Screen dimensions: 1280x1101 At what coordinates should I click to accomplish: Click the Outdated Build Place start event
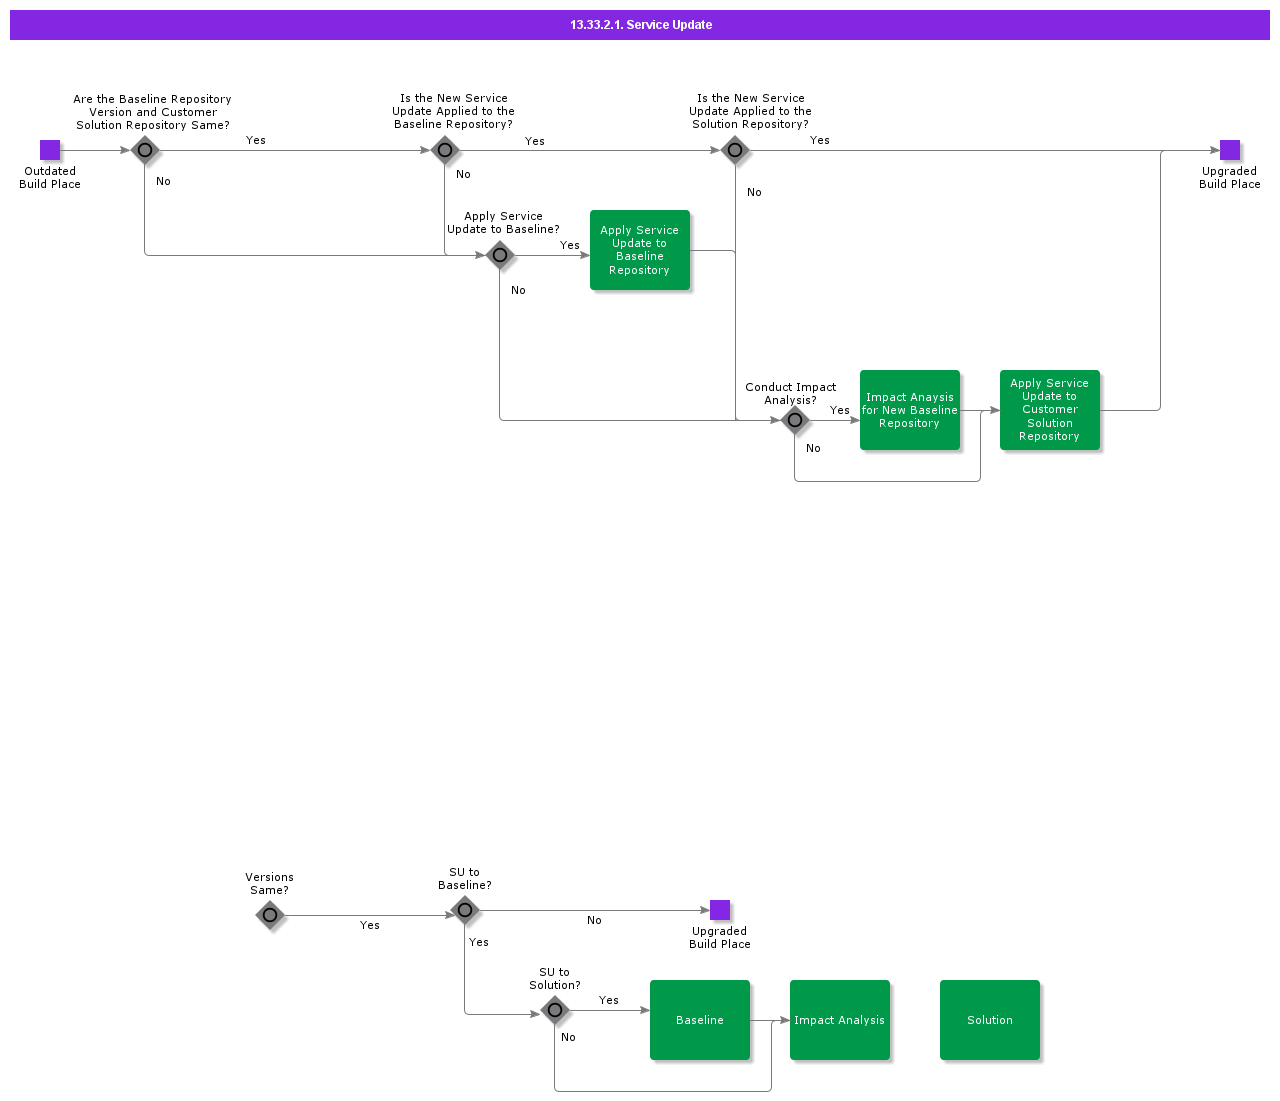coord(50,150)
